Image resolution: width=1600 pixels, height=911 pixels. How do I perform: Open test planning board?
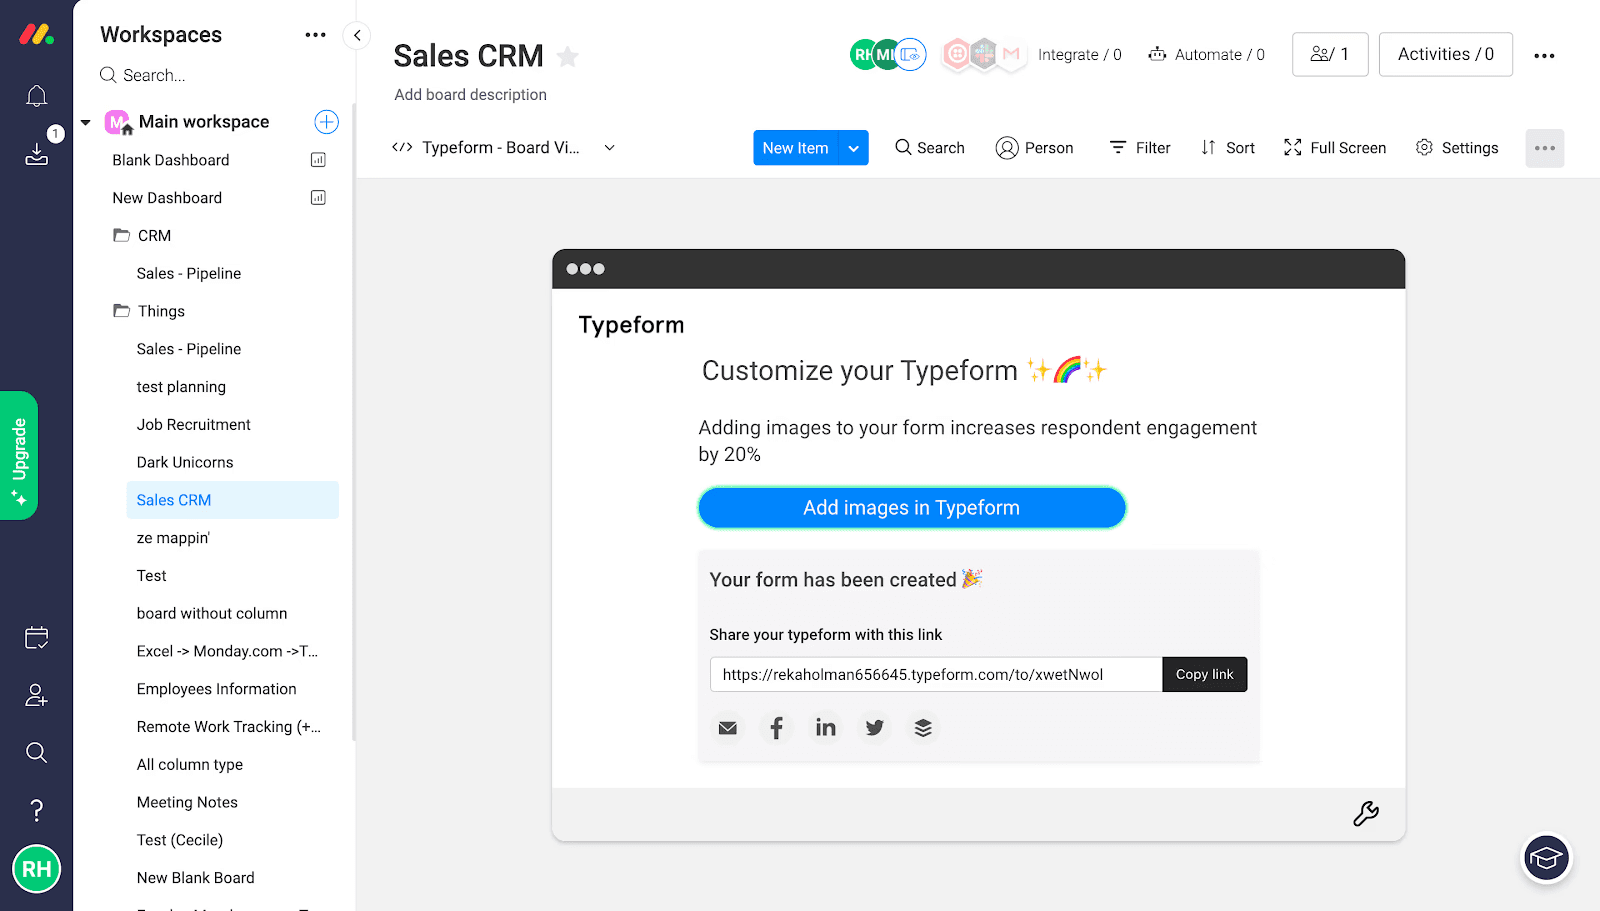181,387
